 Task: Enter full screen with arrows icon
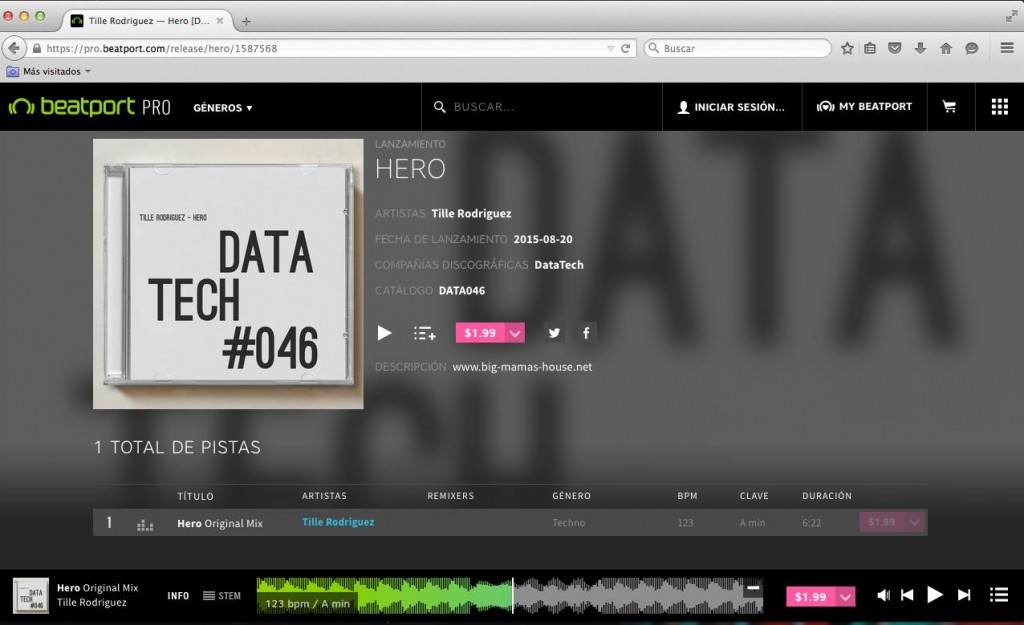pyautogui.click(x=1012, y=16)
